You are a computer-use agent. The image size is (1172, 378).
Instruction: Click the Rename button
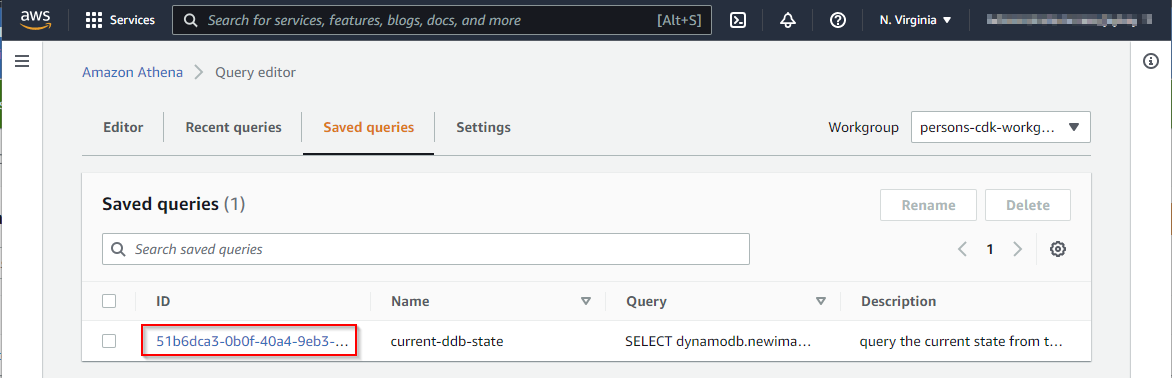coord(928,205)
